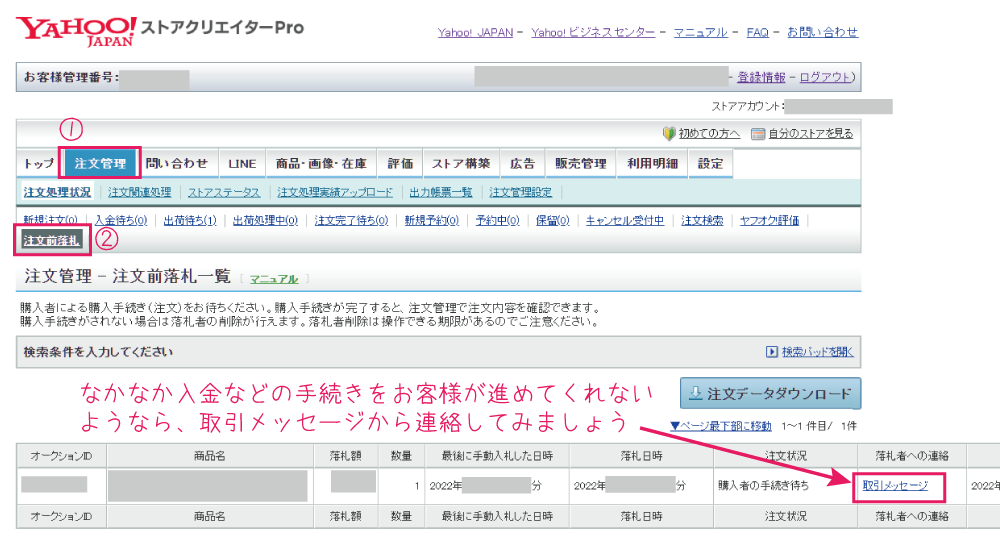Jump via ▼ページ最下部に移動 link
The image size is (1000, 540).
click(x=721, y=425)
